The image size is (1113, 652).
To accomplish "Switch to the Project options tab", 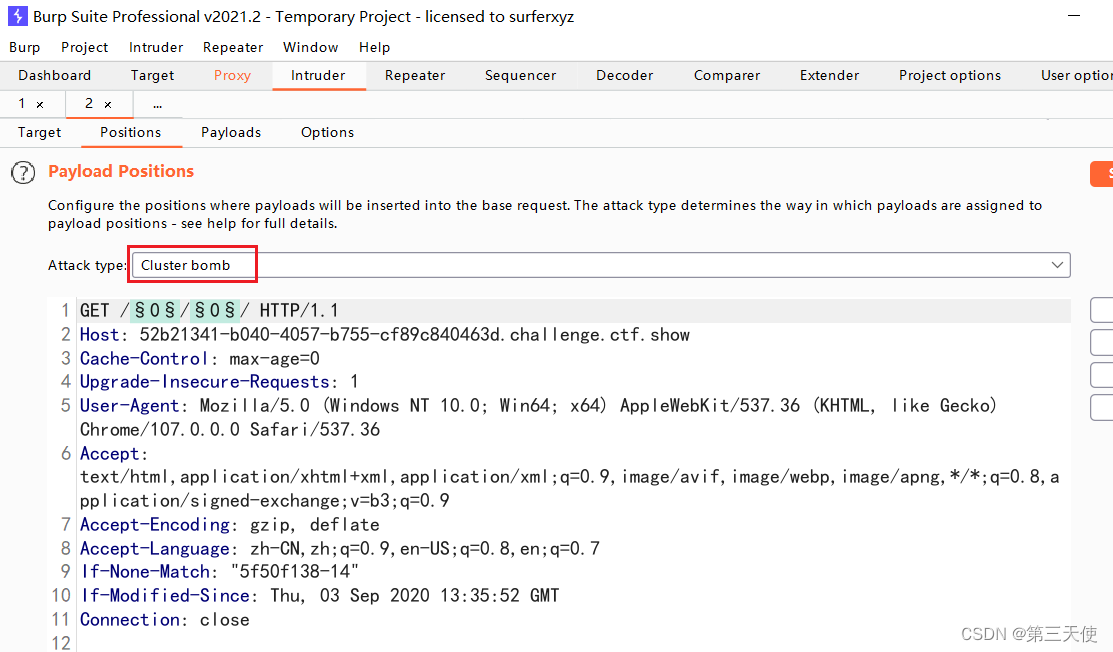I will (950, 75).
